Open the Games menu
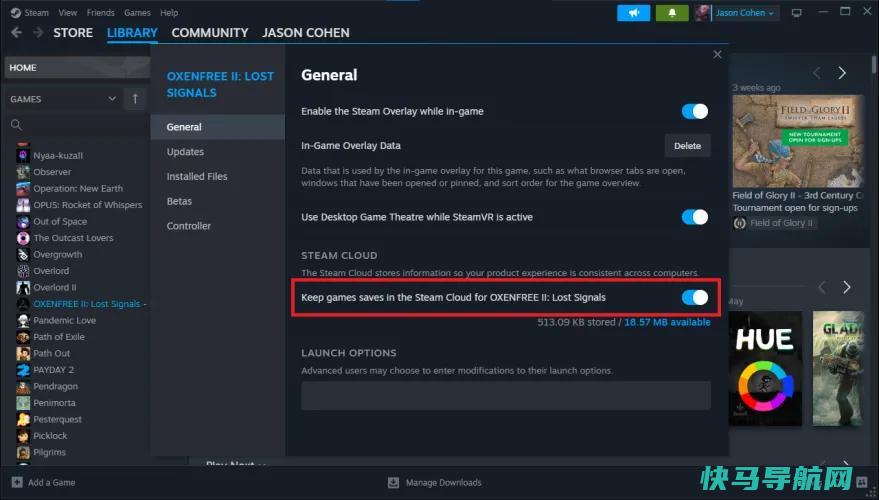This screenshot has width=879, height=500. point(137,12)
